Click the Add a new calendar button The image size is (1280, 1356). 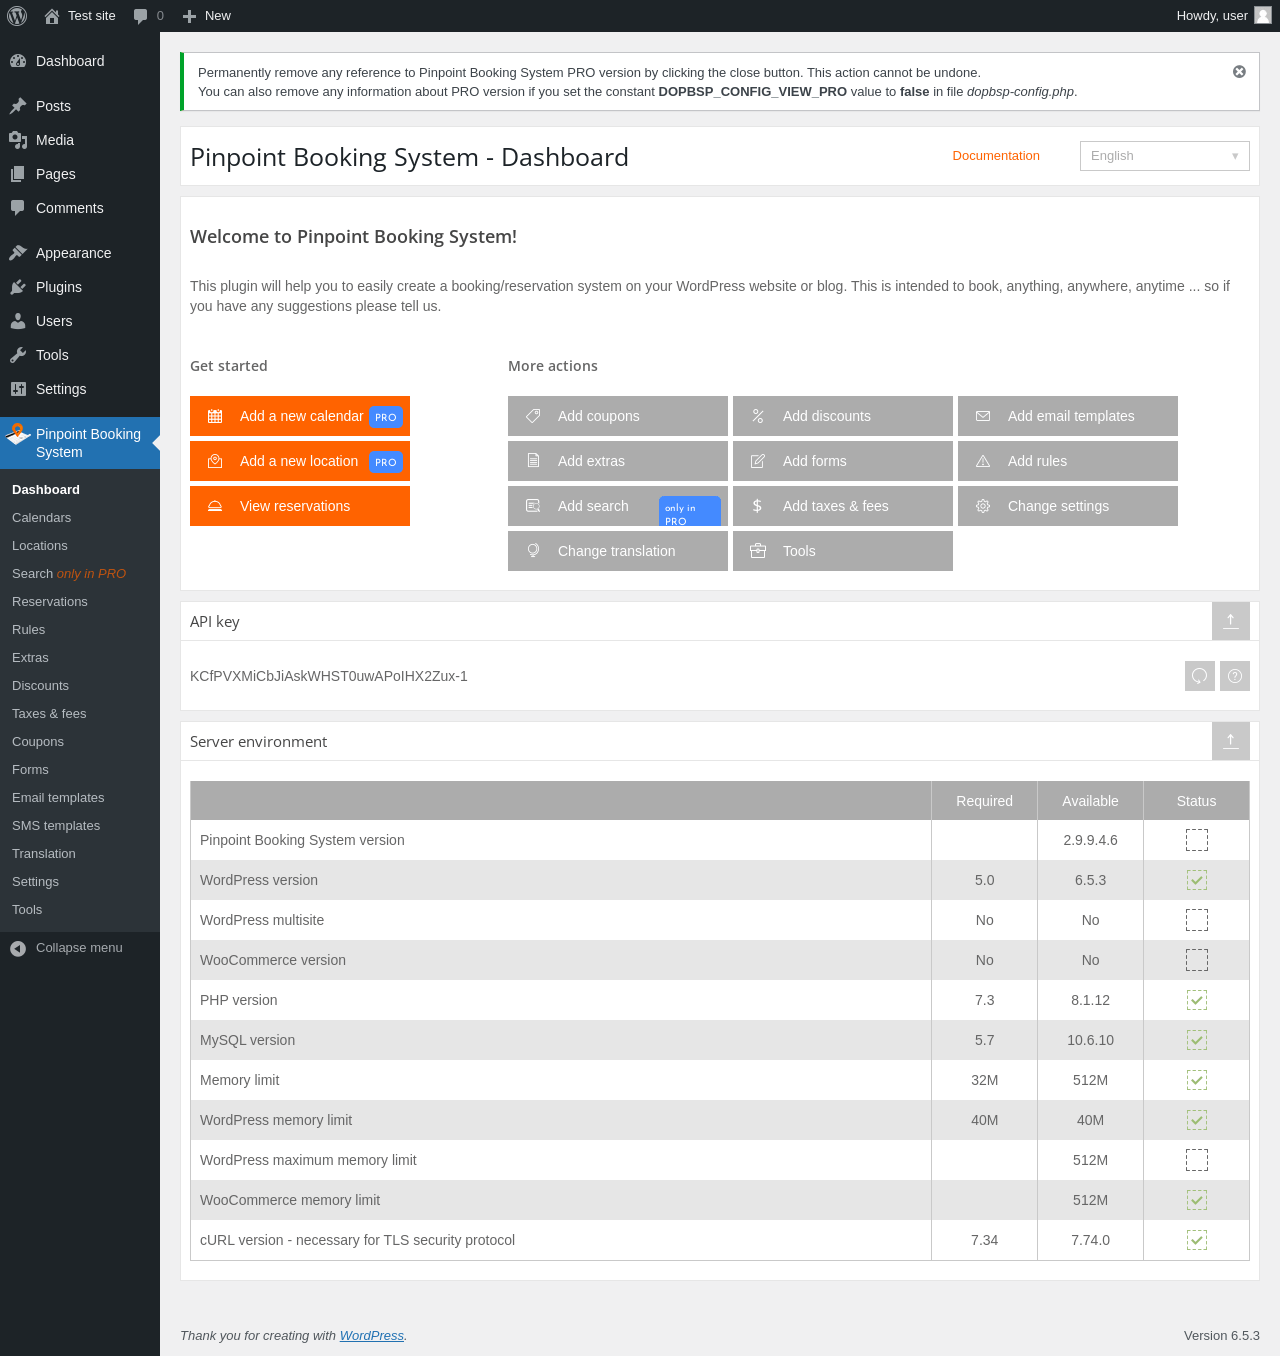[x=300, y=416]
